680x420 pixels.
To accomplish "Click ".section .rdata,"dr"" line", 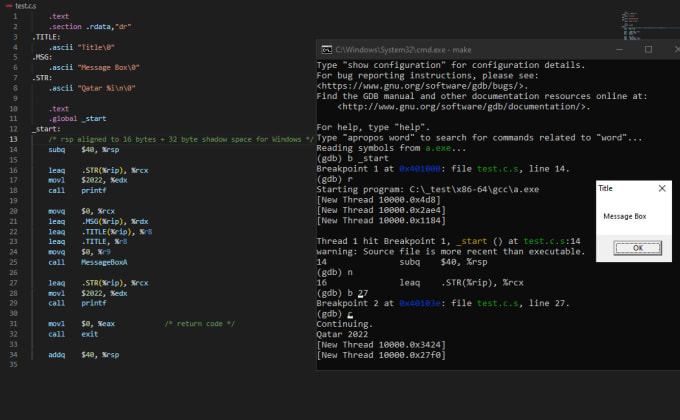I will point(90,27).
